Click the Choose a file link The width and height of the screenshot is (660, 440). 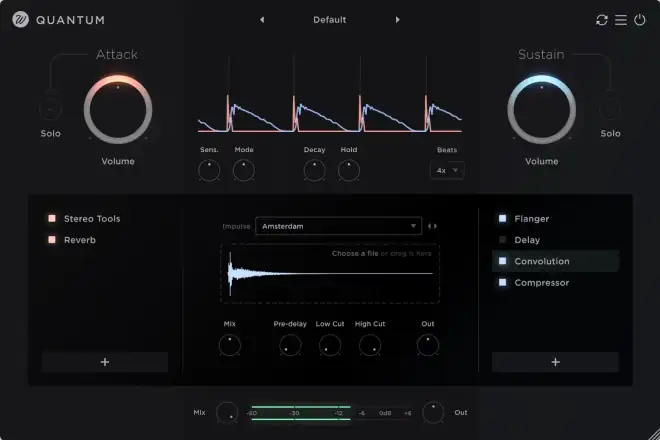point(355,253)
